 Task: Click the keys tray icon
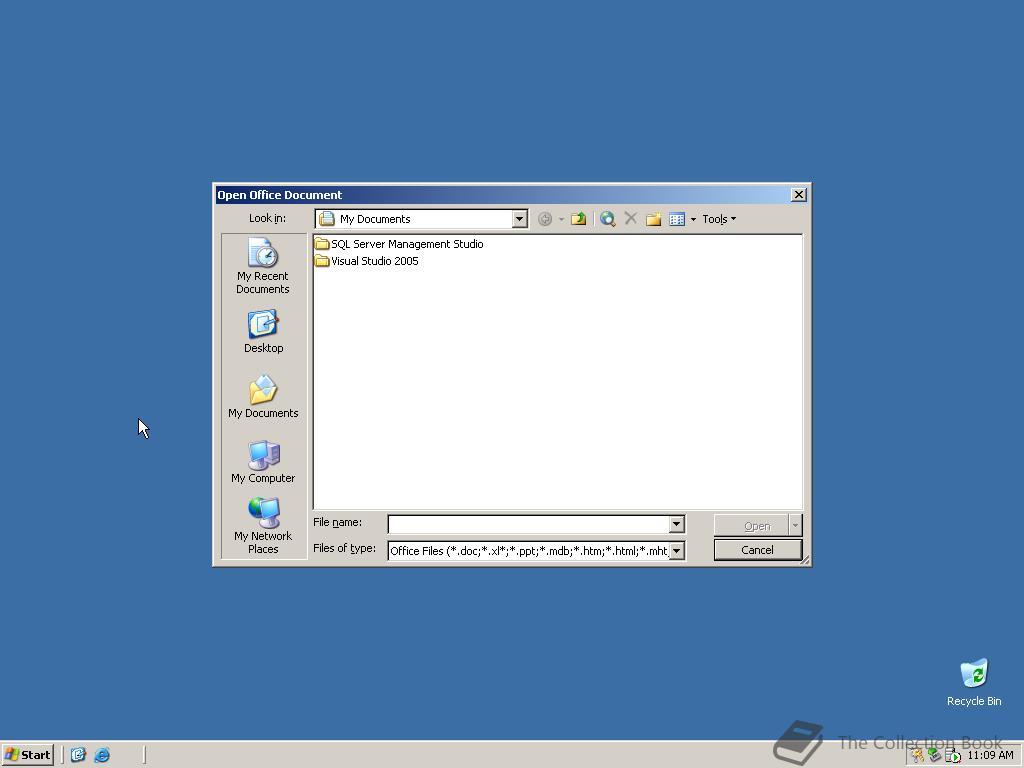pyautogui.click(x=918, y=756)
